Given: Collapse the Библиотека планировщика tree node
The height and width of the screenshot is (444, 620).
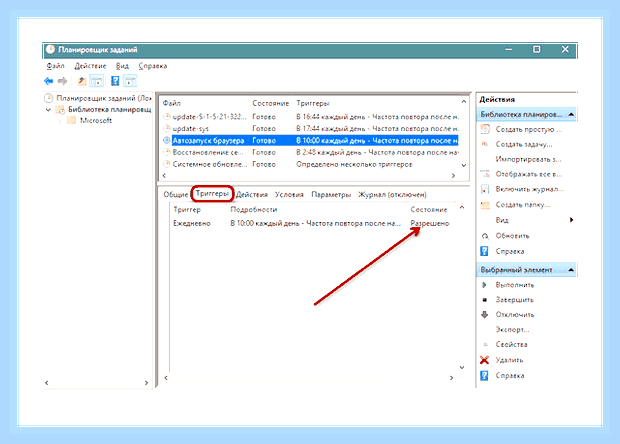Looking at the screenshot, I should [48, 110].
